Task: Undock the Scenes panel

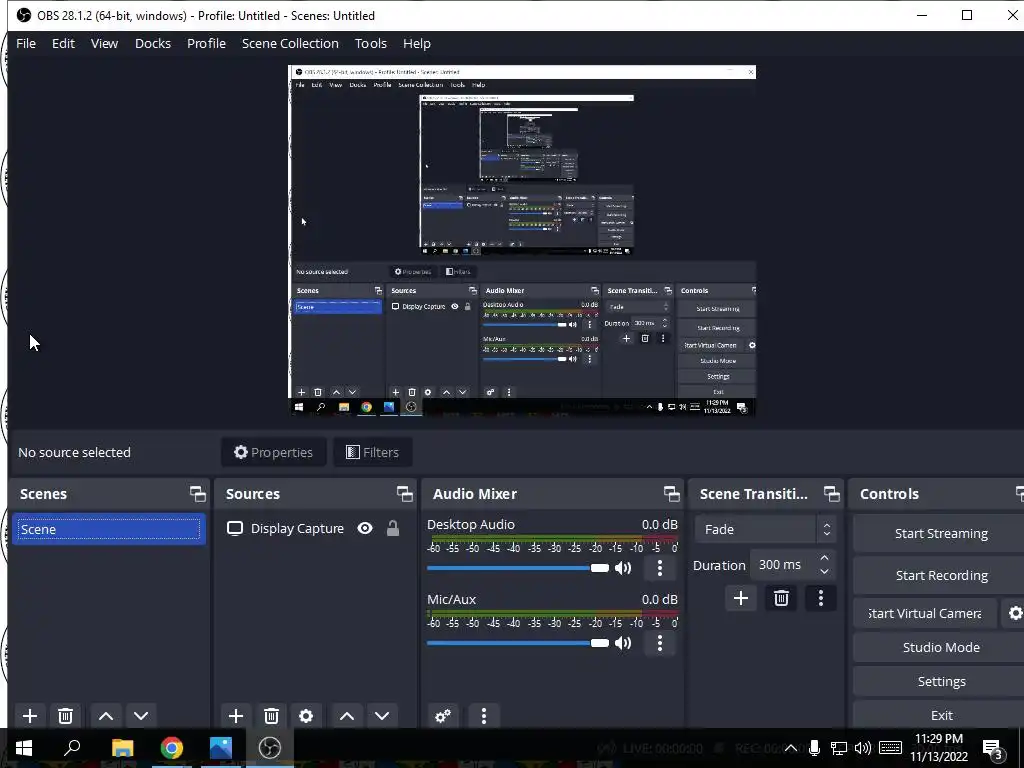Action: [197, 494]
